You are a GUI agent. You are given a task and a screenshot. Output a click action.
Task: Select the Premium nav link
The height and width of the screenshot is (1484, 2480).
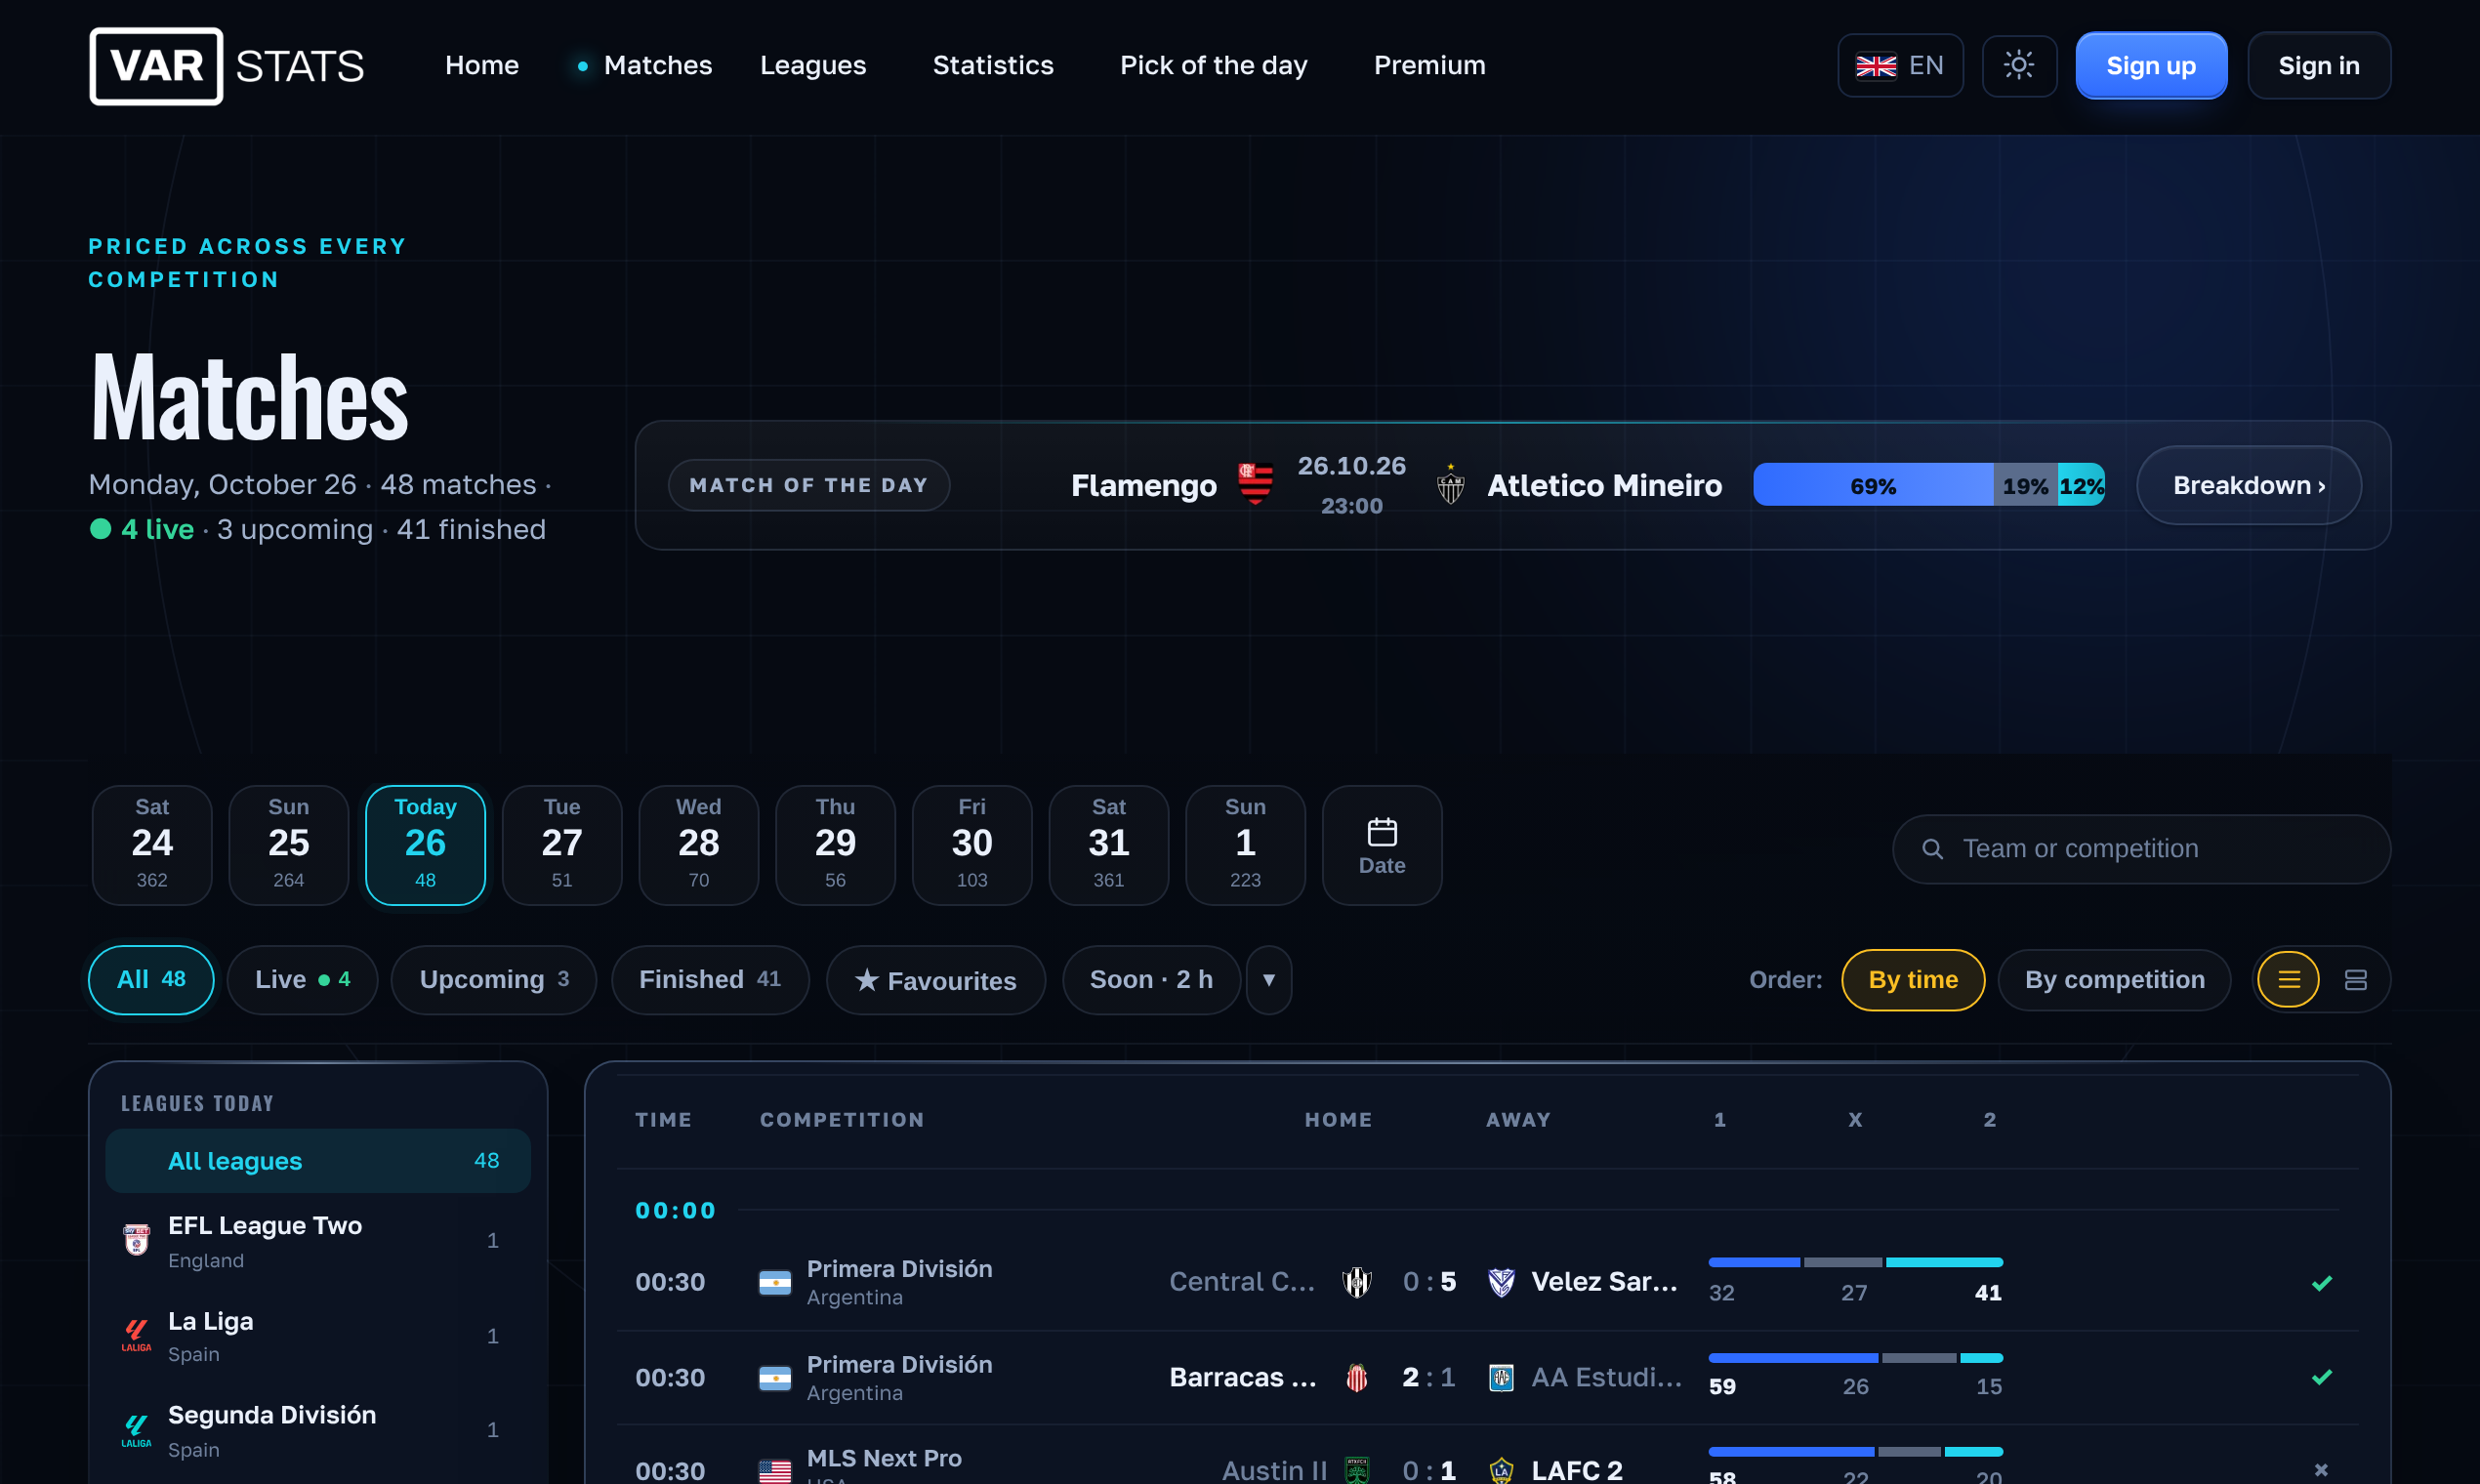coord(1429,66)
